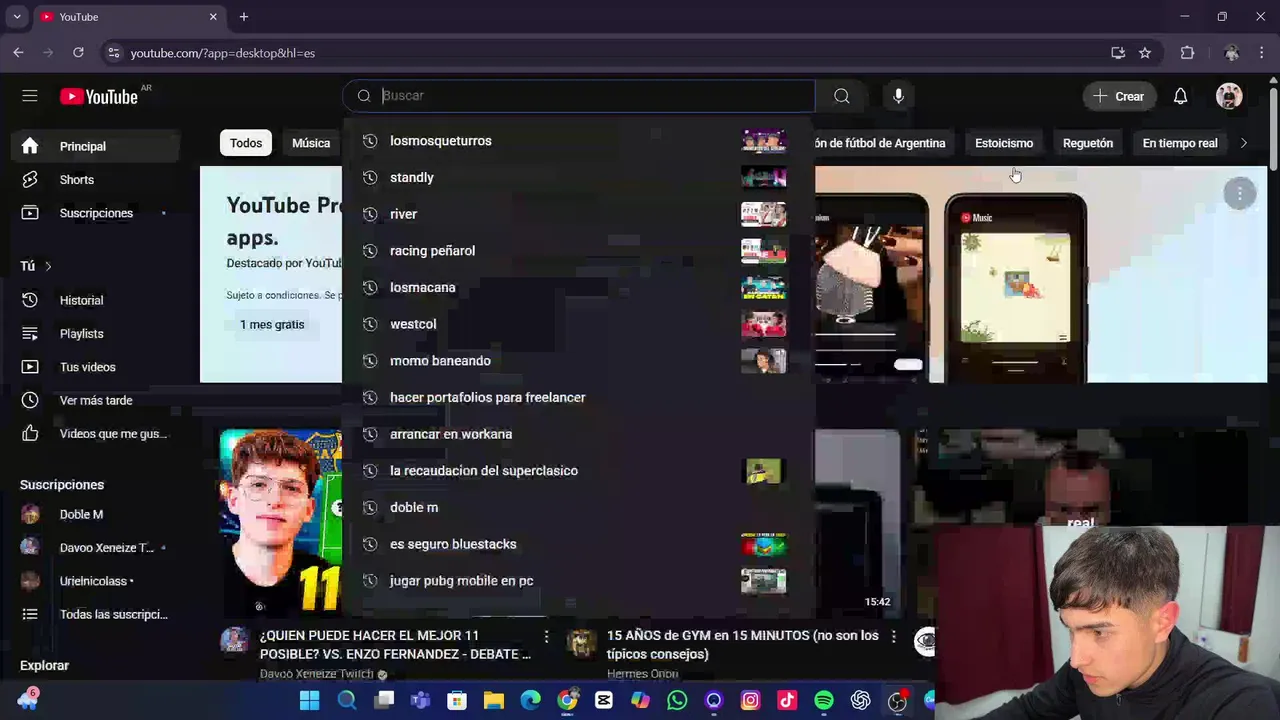The image size is (1280, 720).
Task: Open Spotify from the taskbar
Action: click(824, 701)
